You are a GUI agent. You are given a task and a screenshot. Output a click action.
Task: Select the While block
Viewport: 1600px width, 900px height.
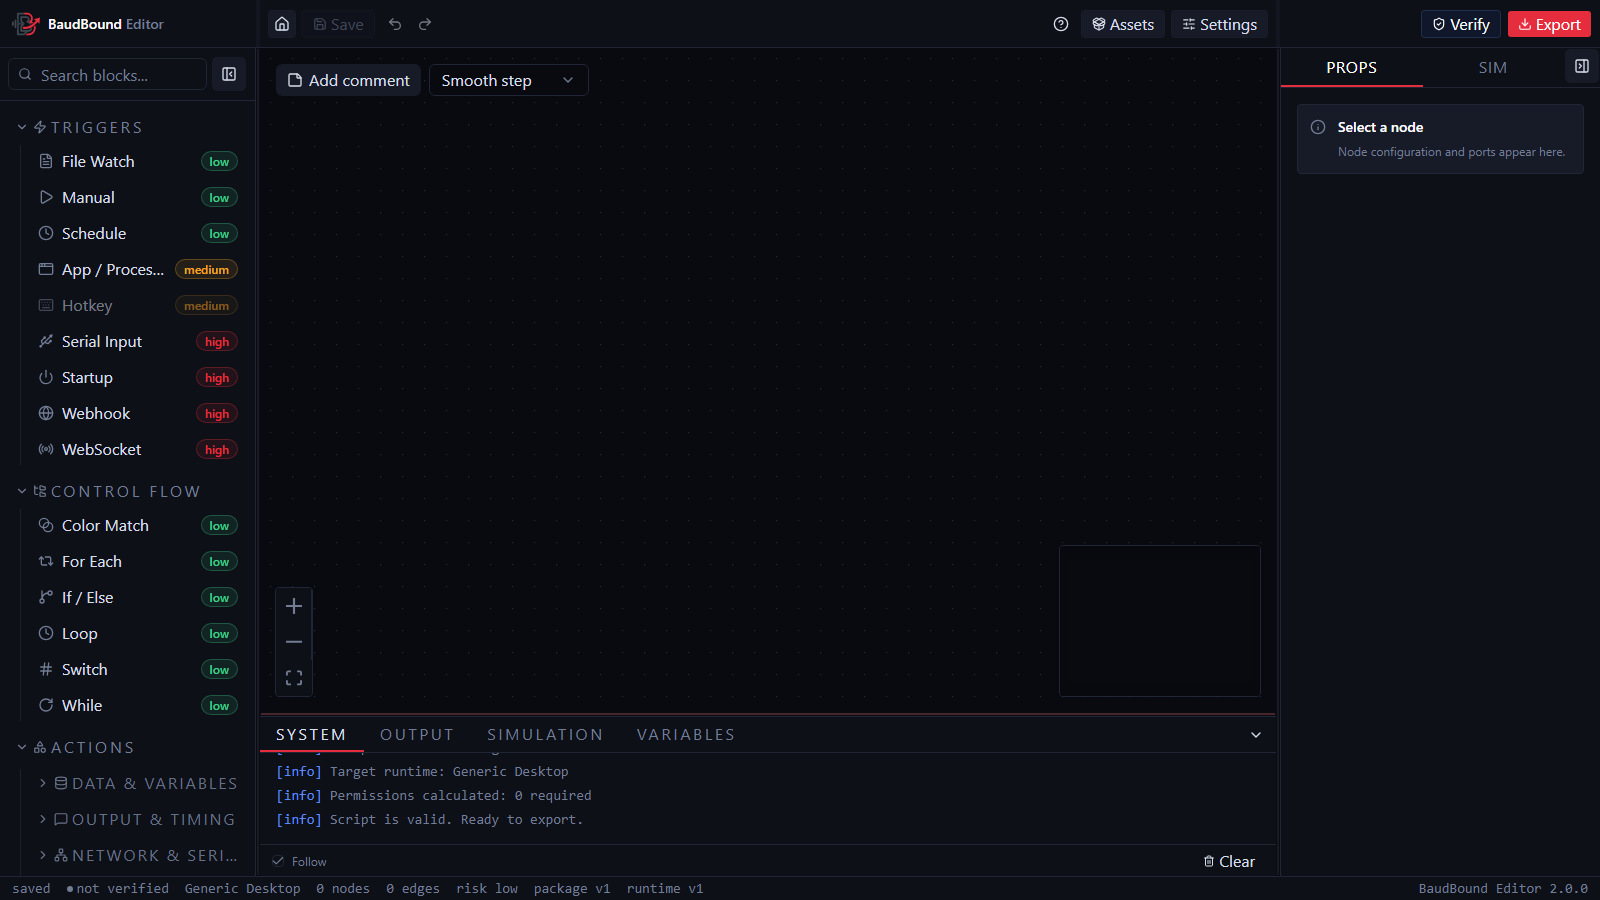(x=138, y=705)
